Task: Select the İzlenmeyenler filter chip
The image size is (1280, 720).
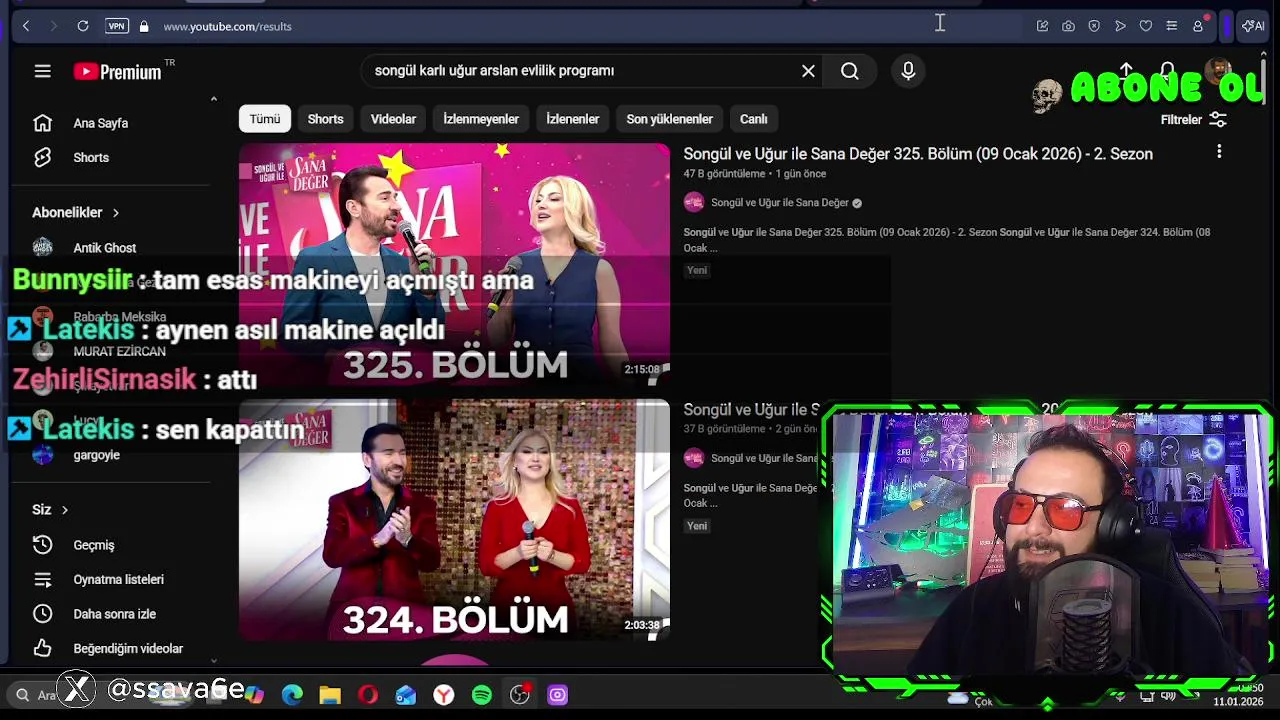Action: 481,119
